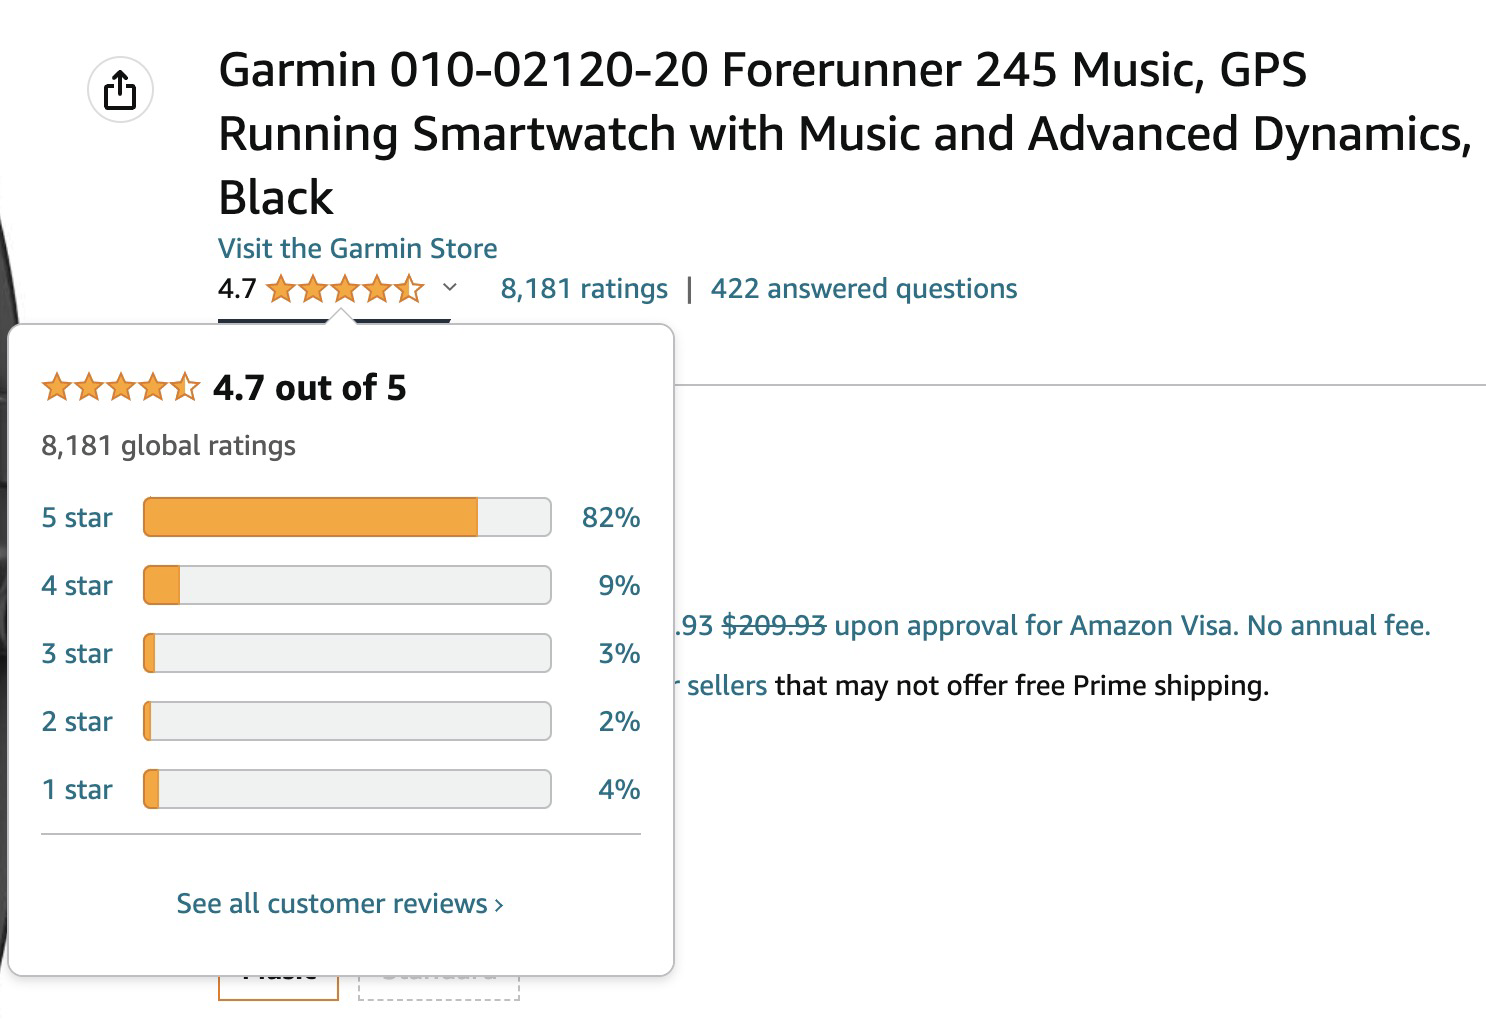
Task: Click the 1 star histogram bar
Action: click(347, 789)
